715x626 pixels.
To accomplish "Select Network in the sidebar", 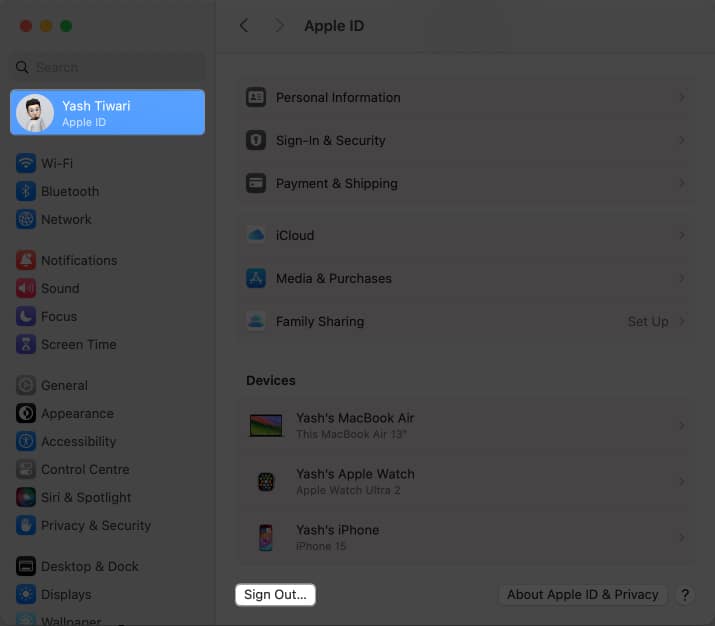I will 108,219.
